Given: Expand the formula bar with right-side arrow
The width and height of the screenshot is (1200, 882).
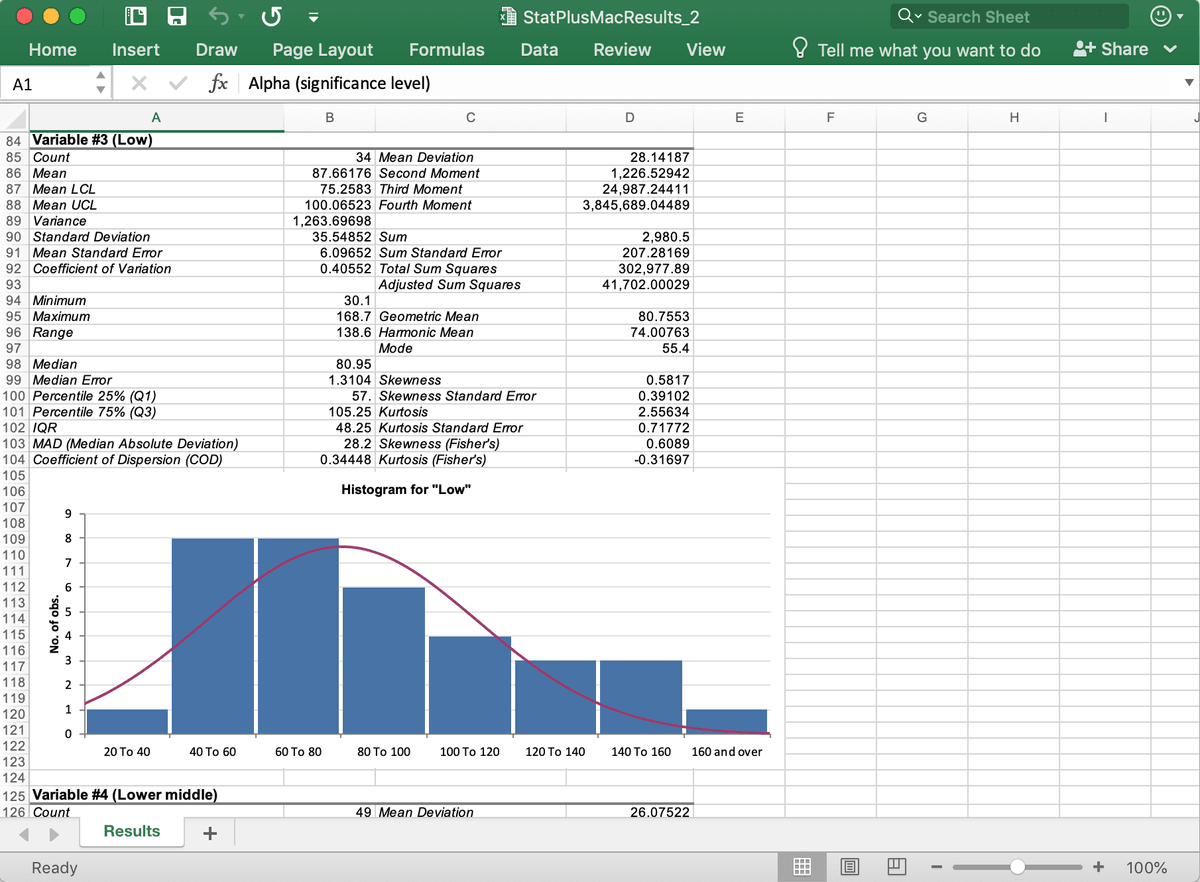Looking at the screenshot, I should [1188, 84].
